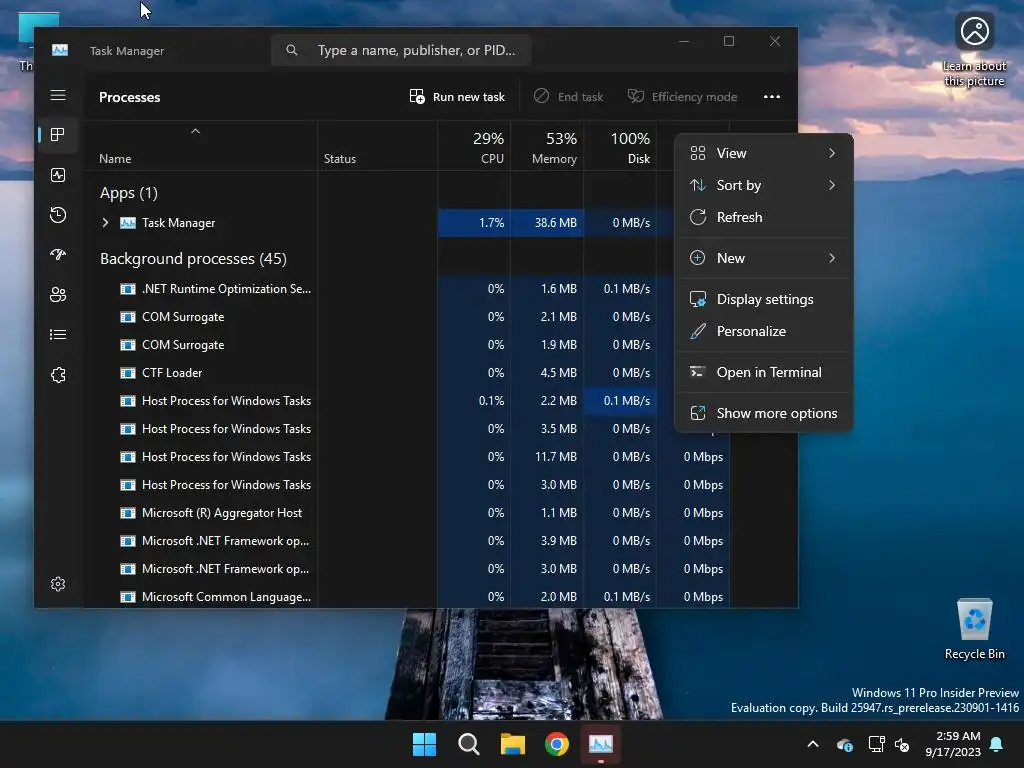Select the Processes page icon in sidebar

point(58,135)
